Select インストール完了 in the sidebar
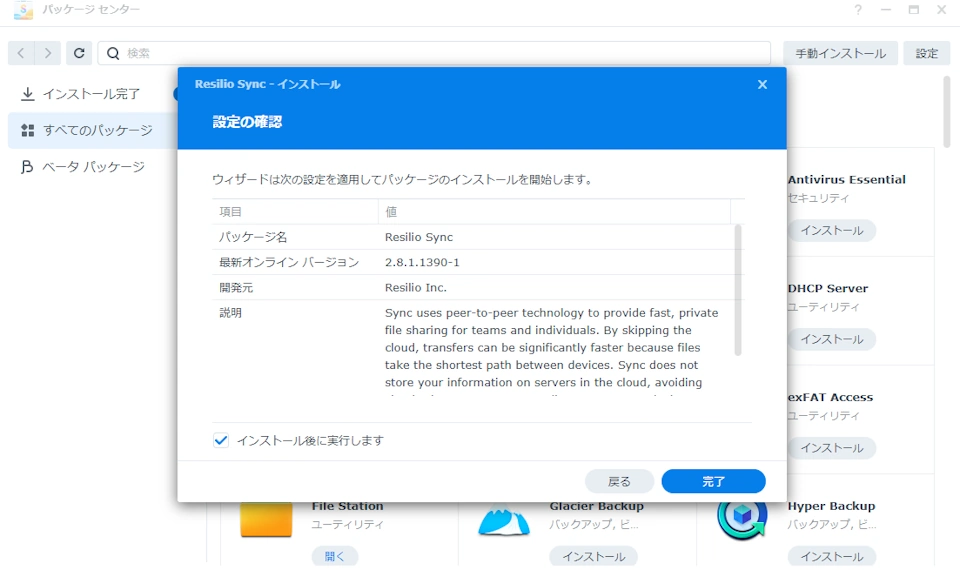This screenshot has width=960, height=570. click(91, 94)
